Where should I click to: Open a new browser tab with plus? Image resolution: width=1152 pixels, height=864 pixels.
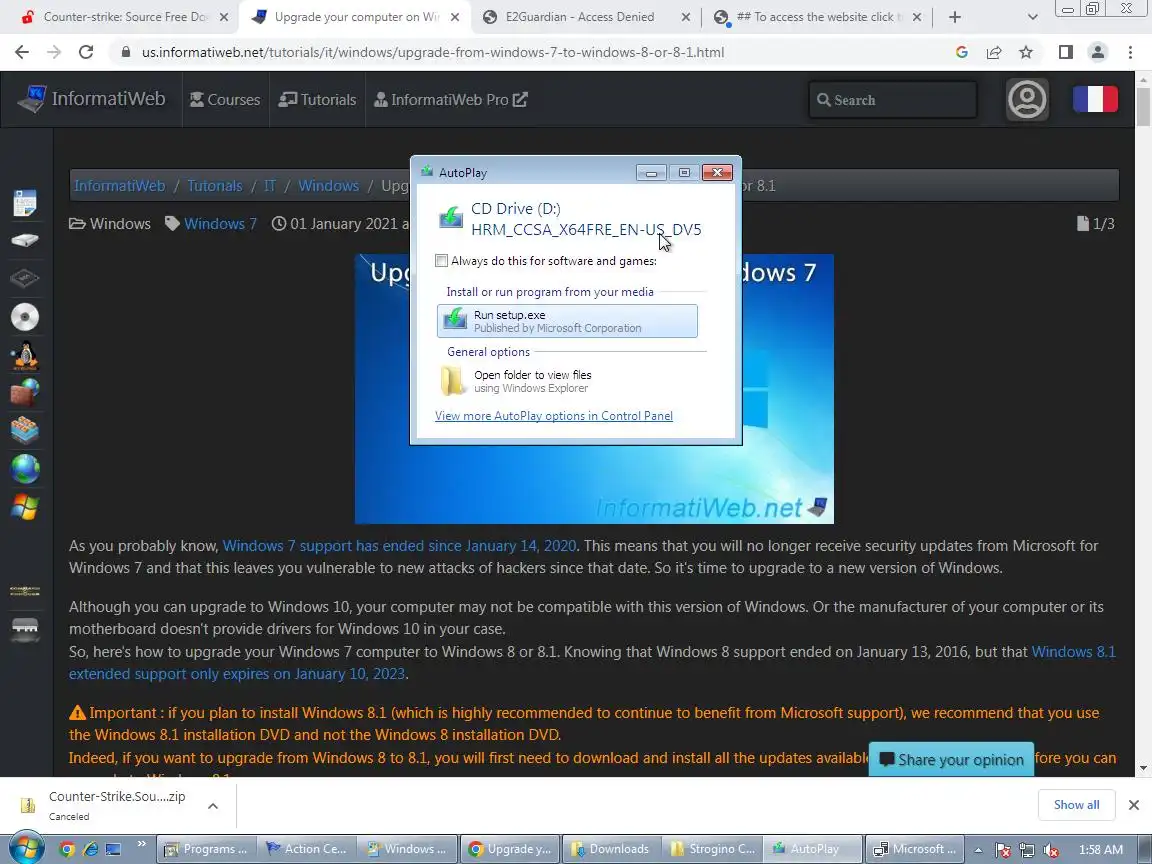pos(954,17)
